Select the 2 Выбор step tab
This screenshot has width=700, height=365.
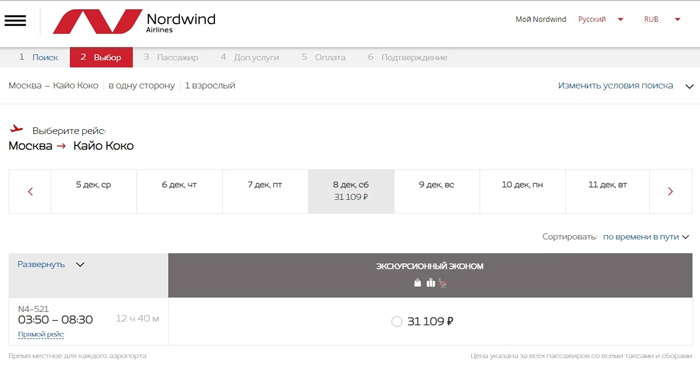[101, 57]
